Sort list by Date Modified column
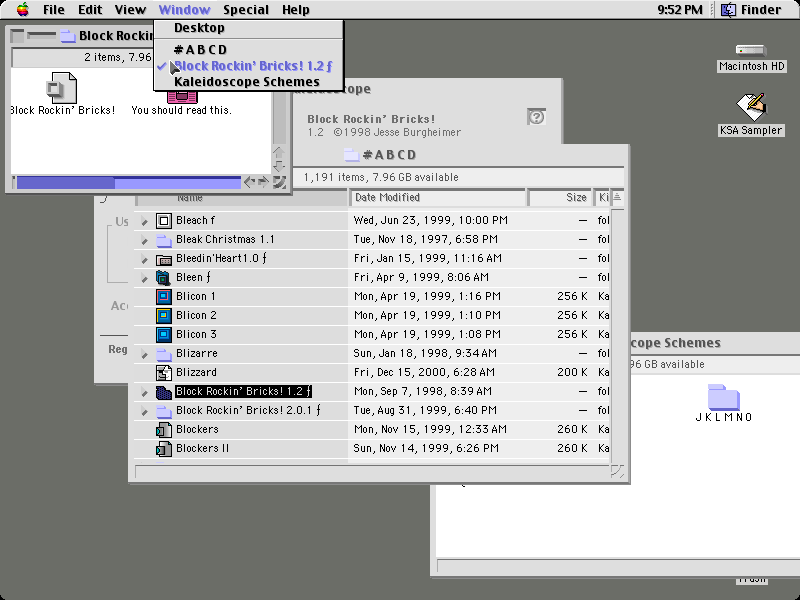 pyautogui.click(x=437, y=197)
